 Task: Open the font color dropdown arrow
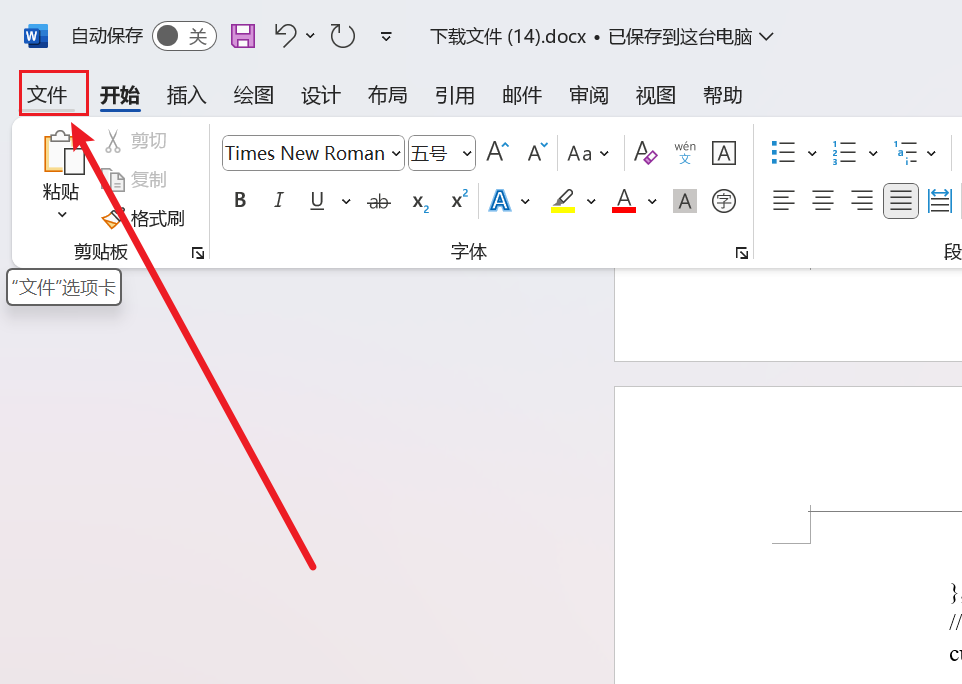pos(652,201)
